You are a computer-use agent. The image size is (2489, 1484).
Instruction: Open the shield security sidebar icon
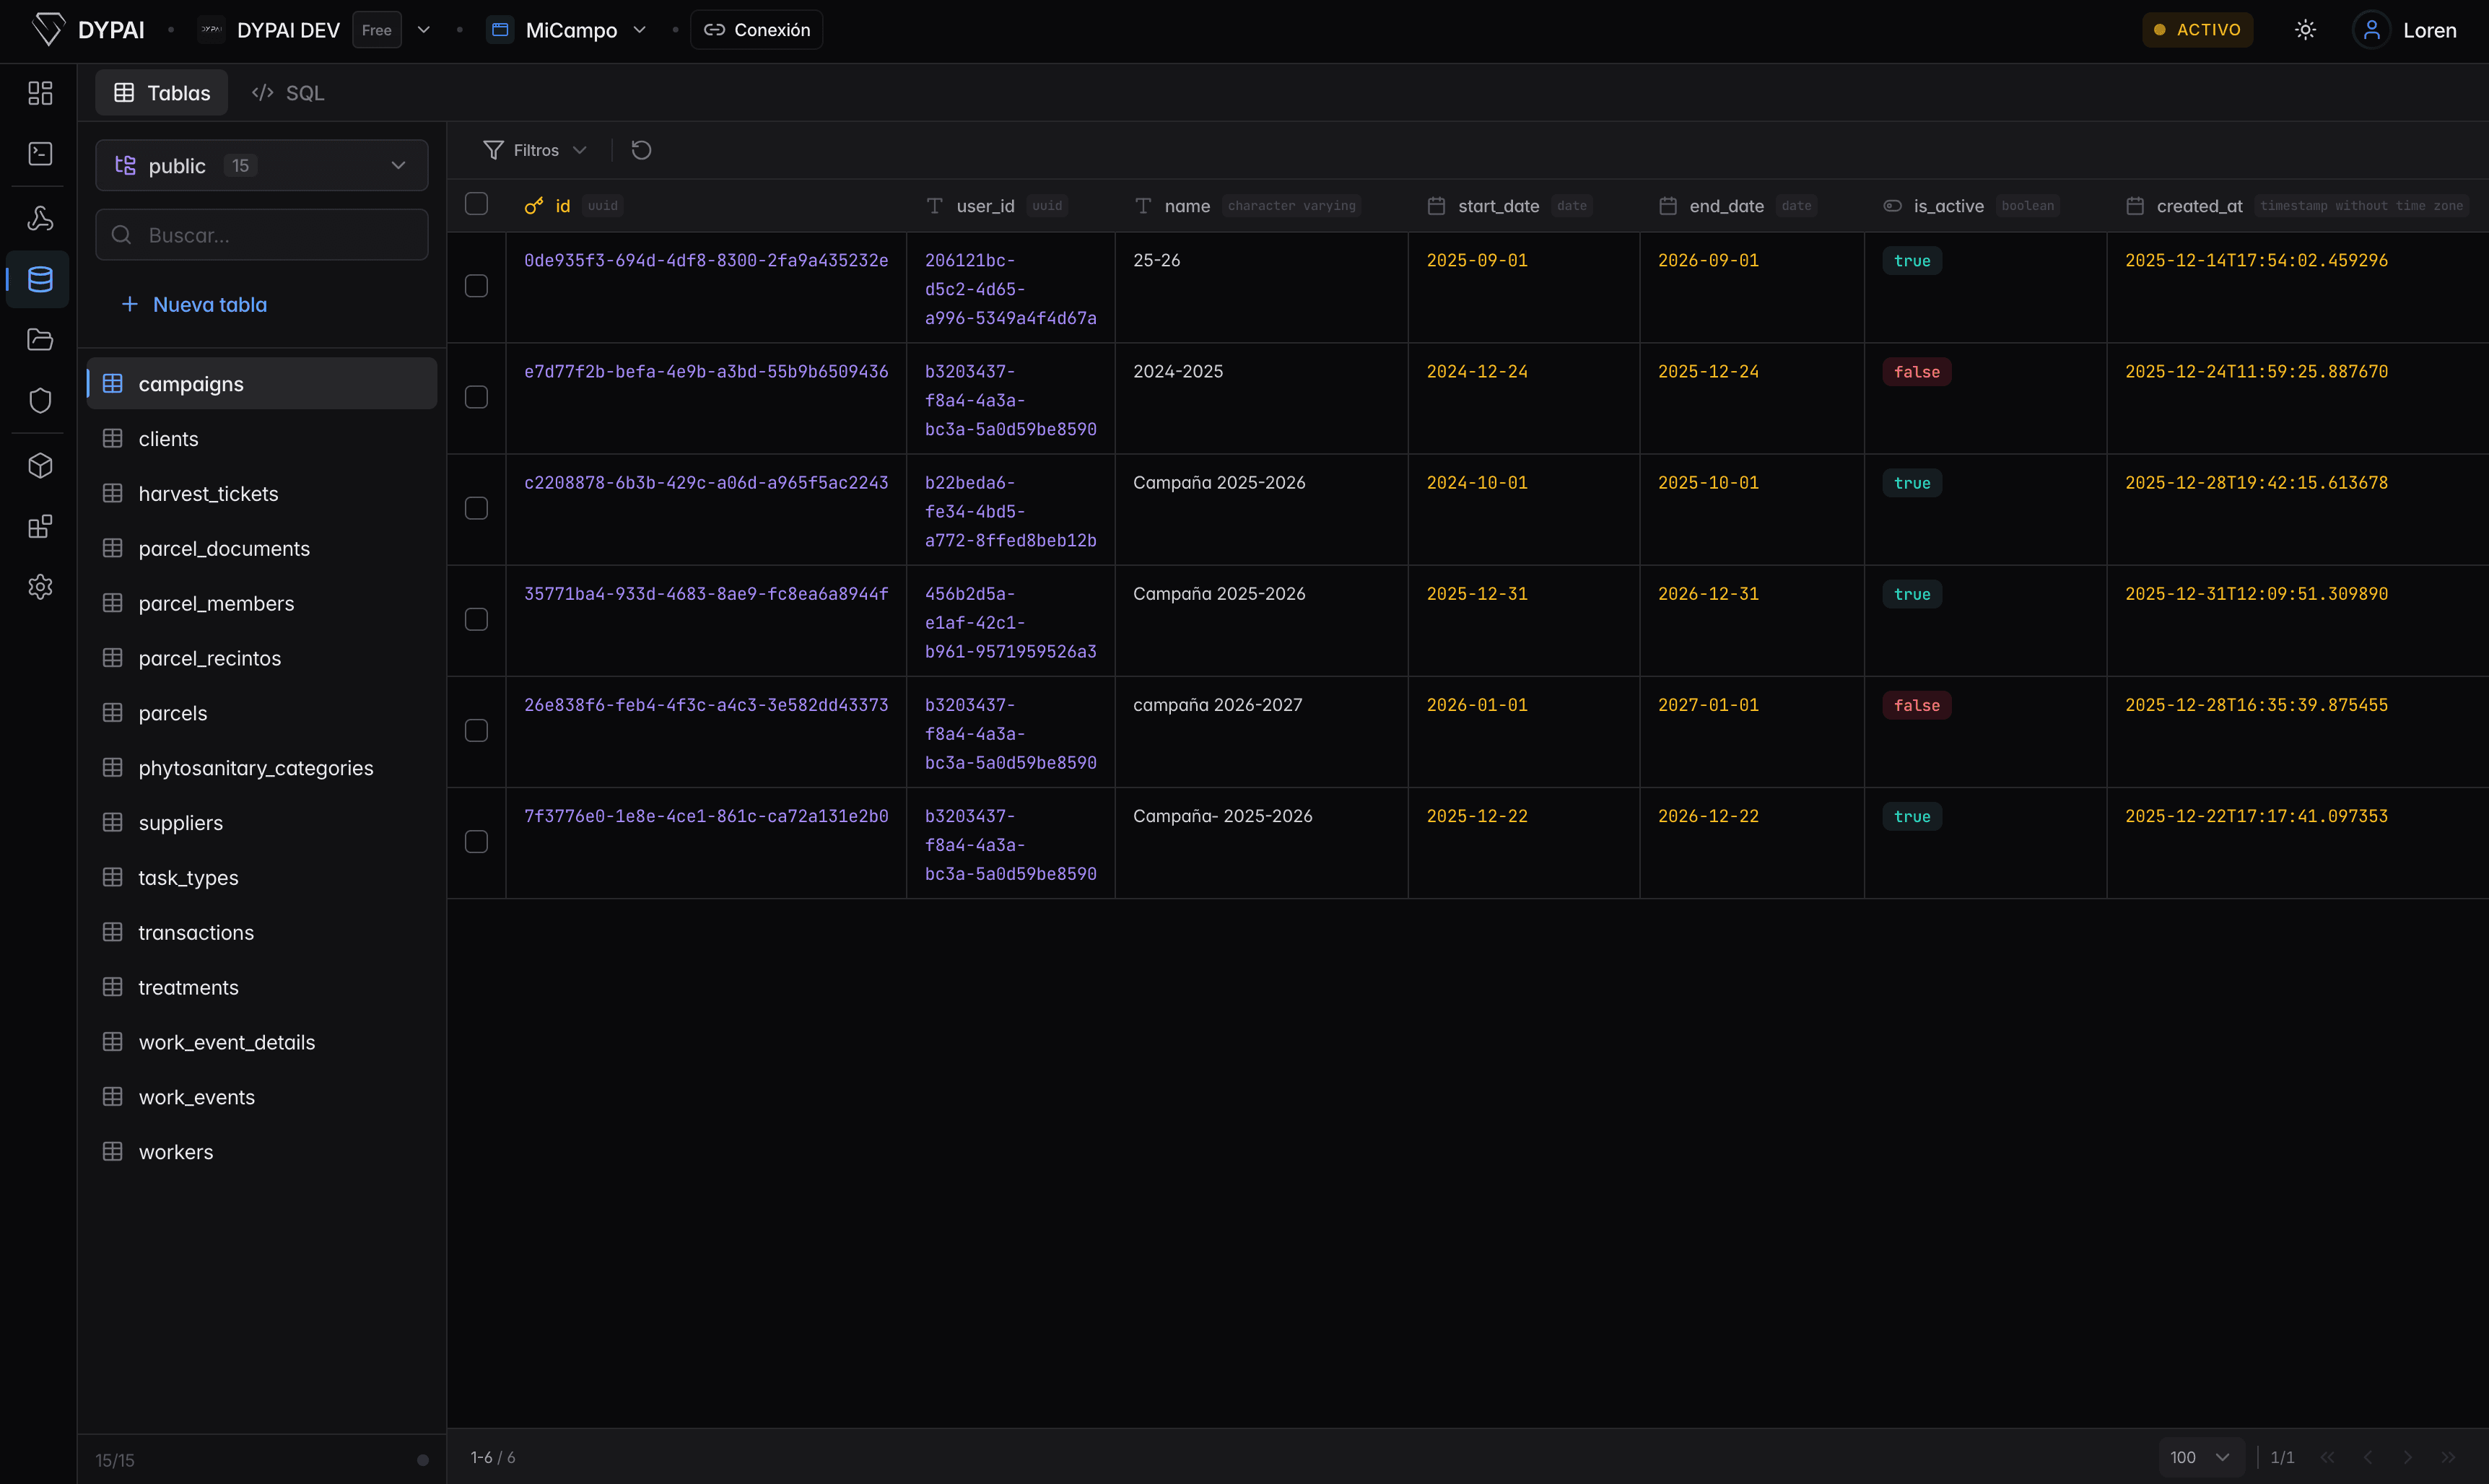click(40, 400)
